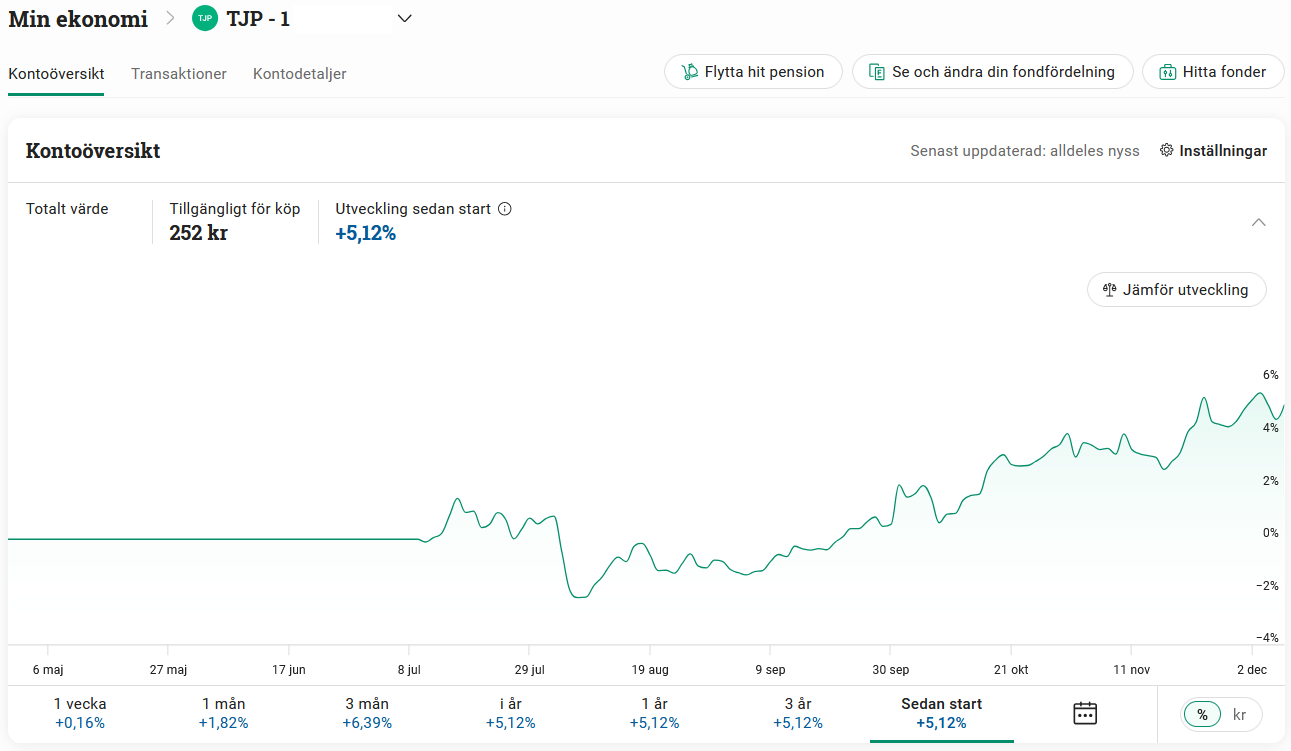
Task: Open the Kontodetaljer tab
Action: point(299,74)
